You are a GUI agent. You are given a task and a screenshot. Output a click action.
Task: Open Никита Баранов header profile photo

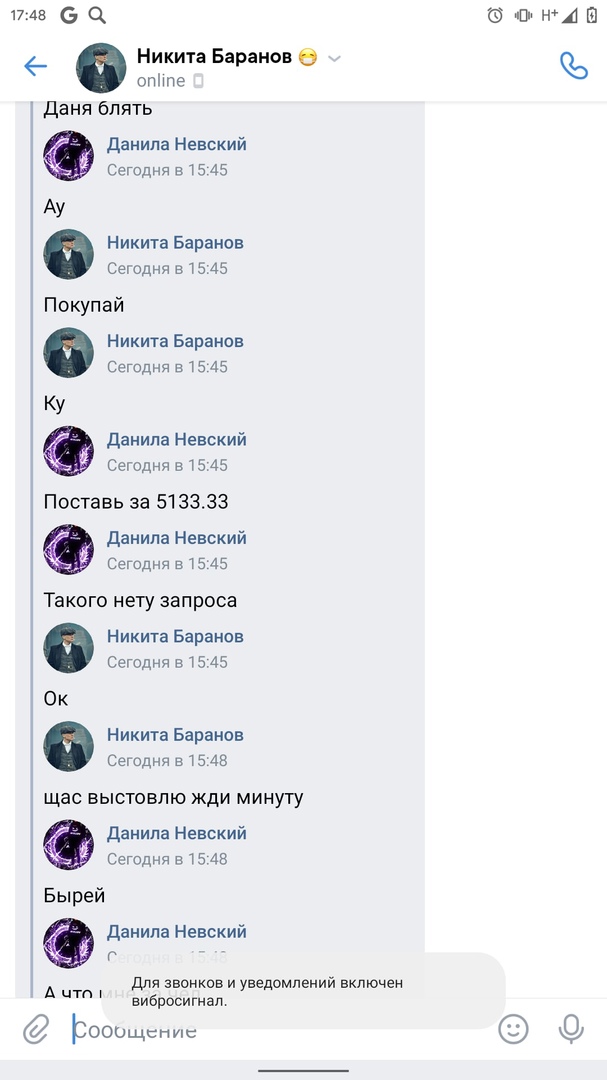(101, 68)
